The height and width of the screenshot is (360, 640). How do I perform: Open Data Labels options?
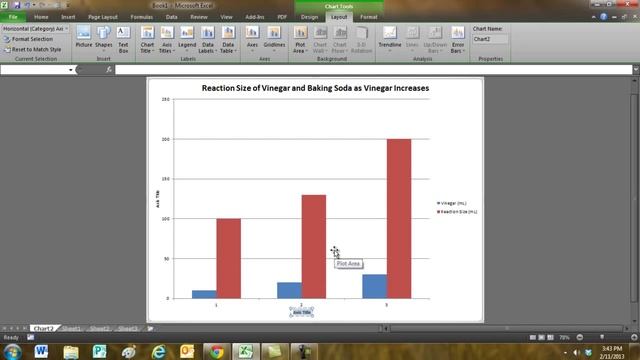(208, 40)
